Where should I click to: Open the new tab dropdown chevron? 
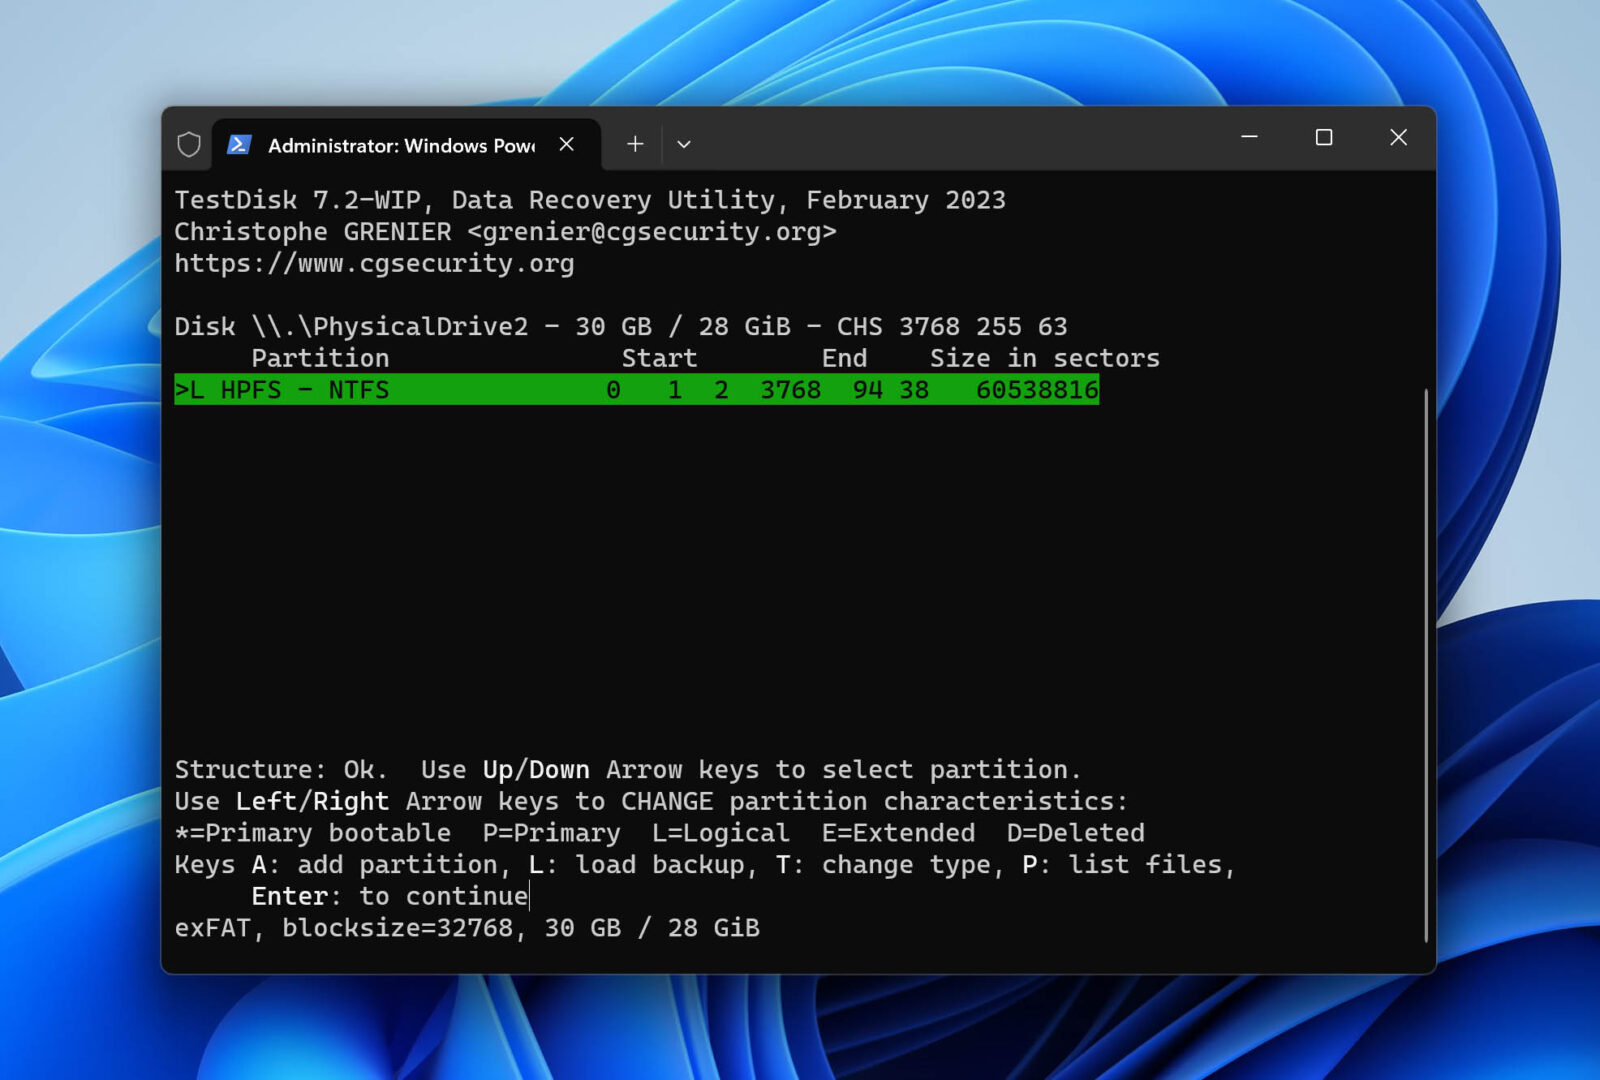tap(684, 145)
